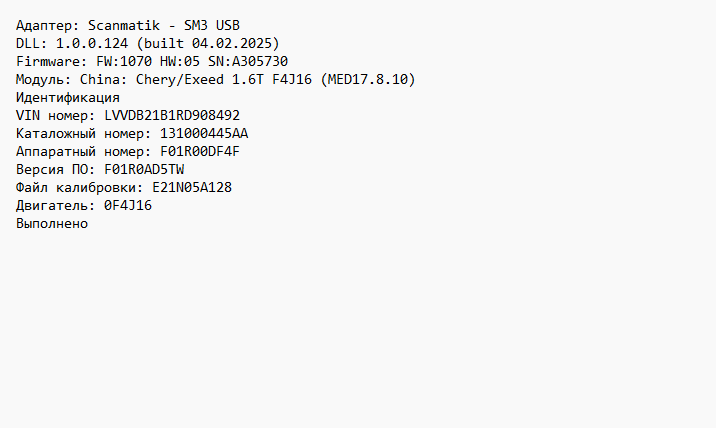The width and height of the screenshot is (716, 428).
Task: Select the catalog number 131000445AA
Action: click(204, 133)
